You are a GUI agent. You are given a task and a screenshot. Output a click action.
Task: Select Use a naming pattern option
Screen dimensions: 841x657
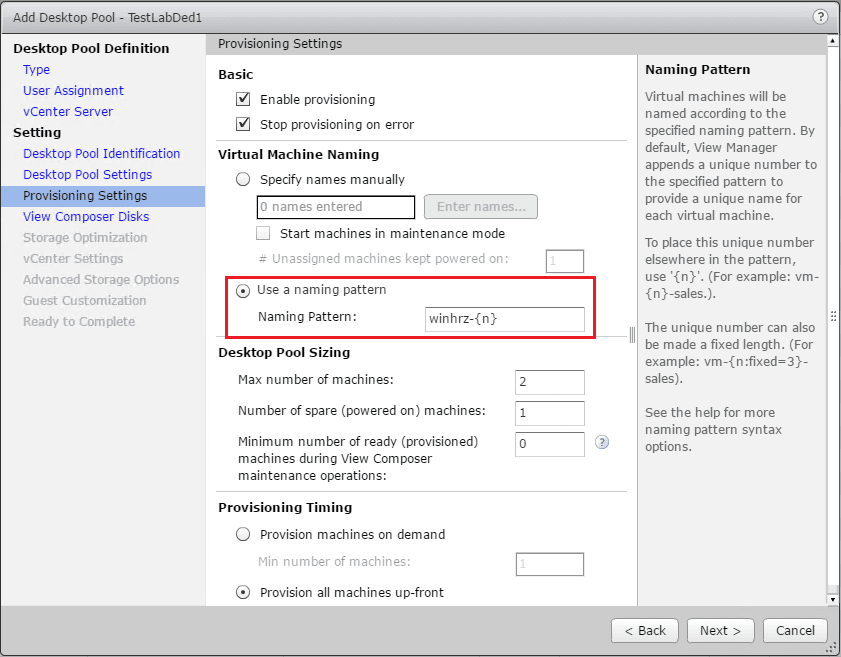tap(243, 290)
